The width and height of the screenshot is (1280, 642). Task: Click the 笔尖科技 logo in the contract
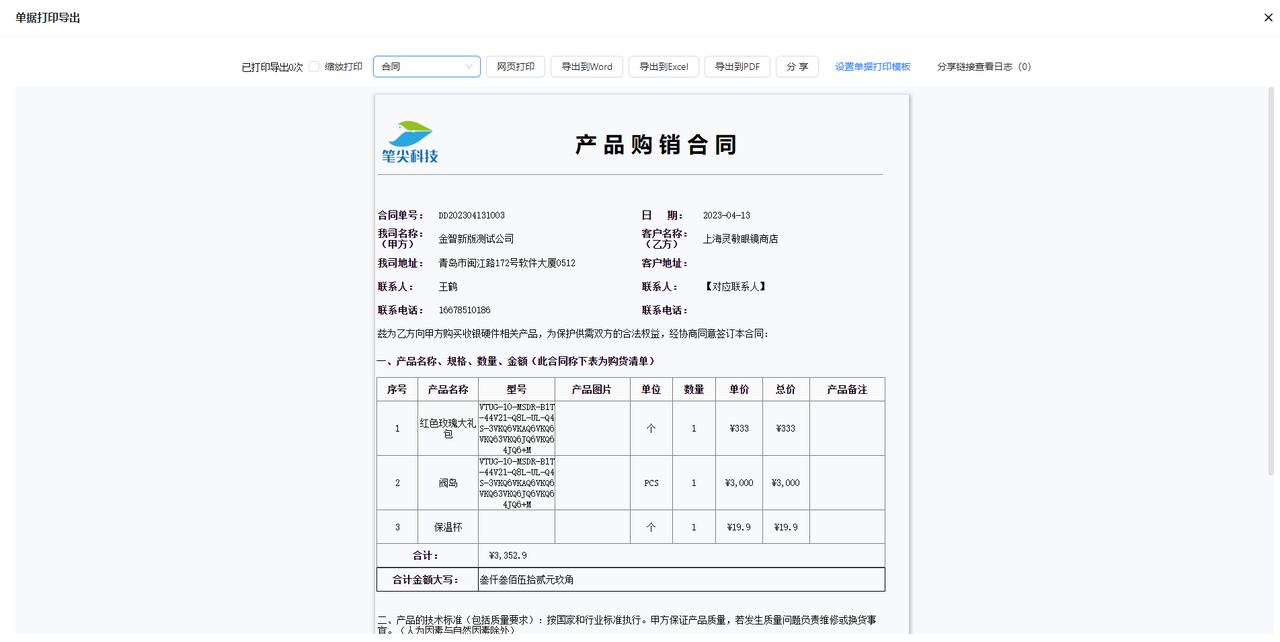[410, 142]
